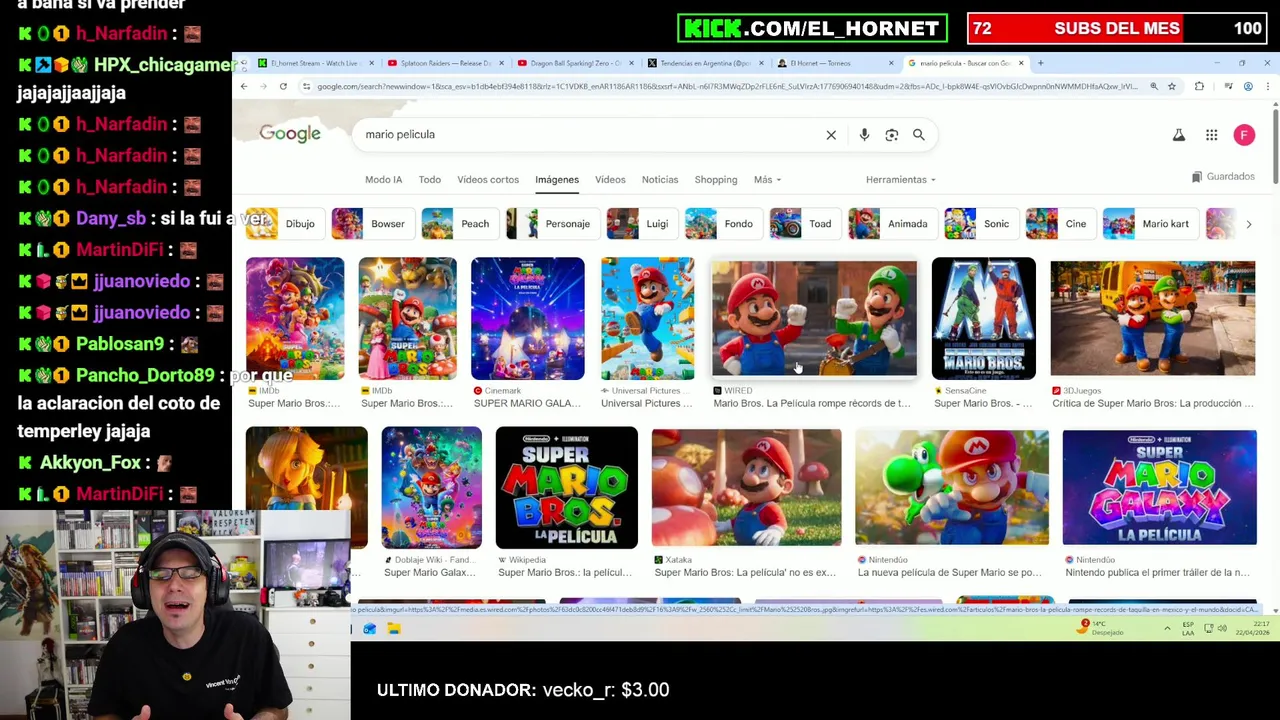Open the weather widget on the taskbar
This screenshot has height=720, width=1280.
point(1101,628)
